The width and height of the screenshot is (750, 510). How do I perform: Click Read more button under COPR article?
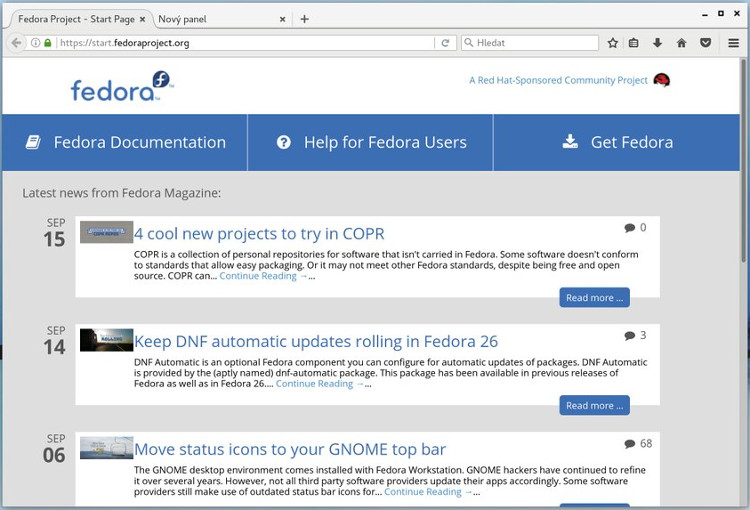coord(595,298)
